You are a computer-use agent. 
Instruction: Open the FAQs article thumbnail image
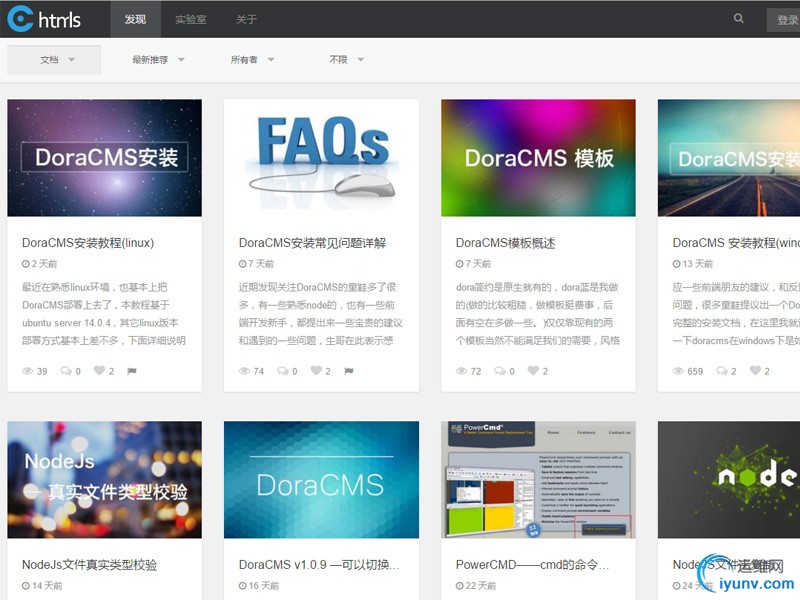click(x=321, y=158)
